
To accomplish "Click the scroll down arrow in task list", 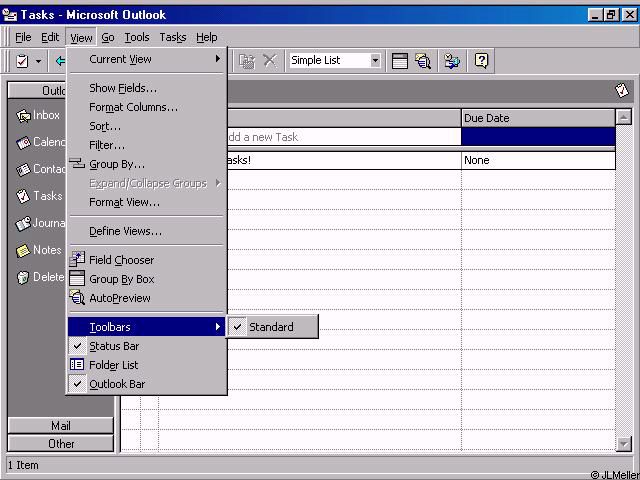I will point(624,443).
